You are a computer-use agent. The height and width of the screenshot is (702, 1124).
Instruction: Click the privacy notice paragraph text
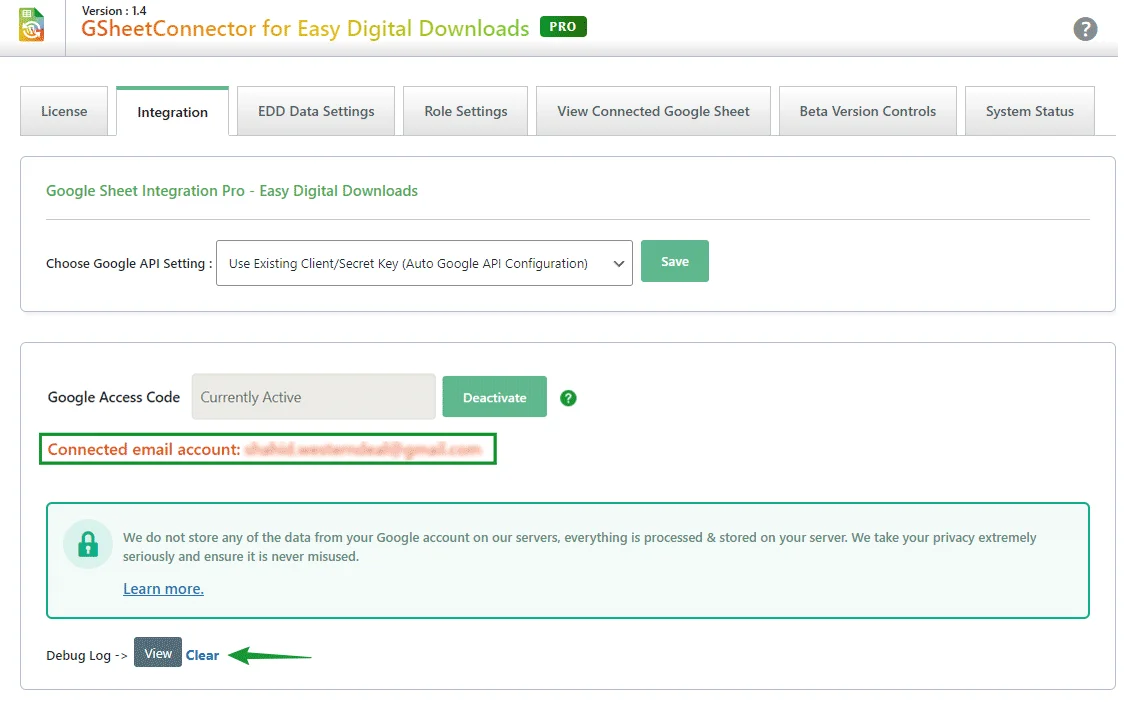[579, 546]
